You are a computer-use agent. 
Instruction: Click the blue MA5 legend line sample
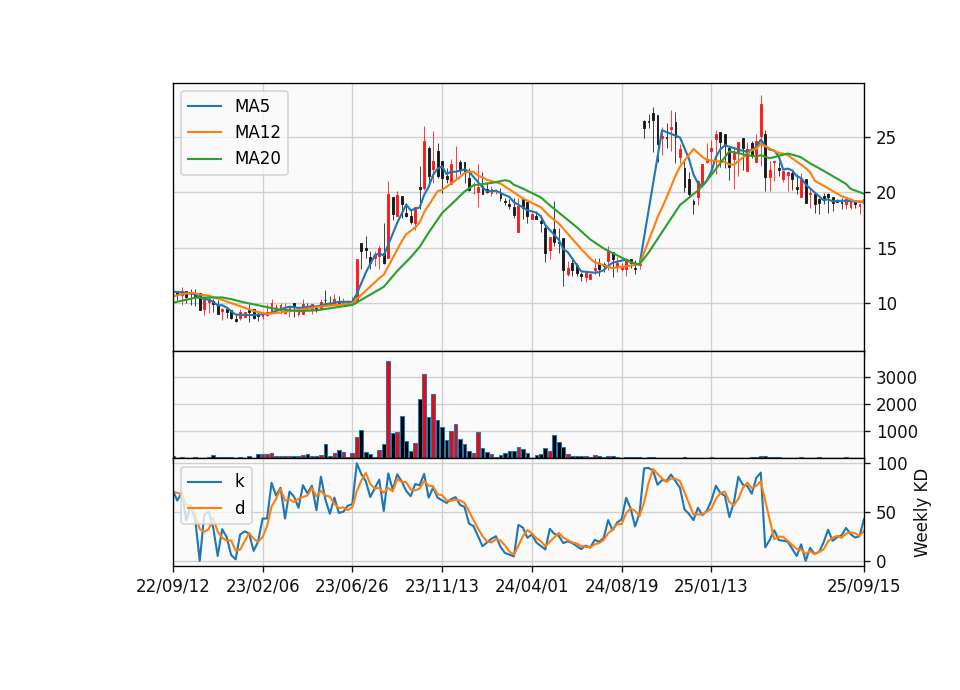click(x=204, y=106)
